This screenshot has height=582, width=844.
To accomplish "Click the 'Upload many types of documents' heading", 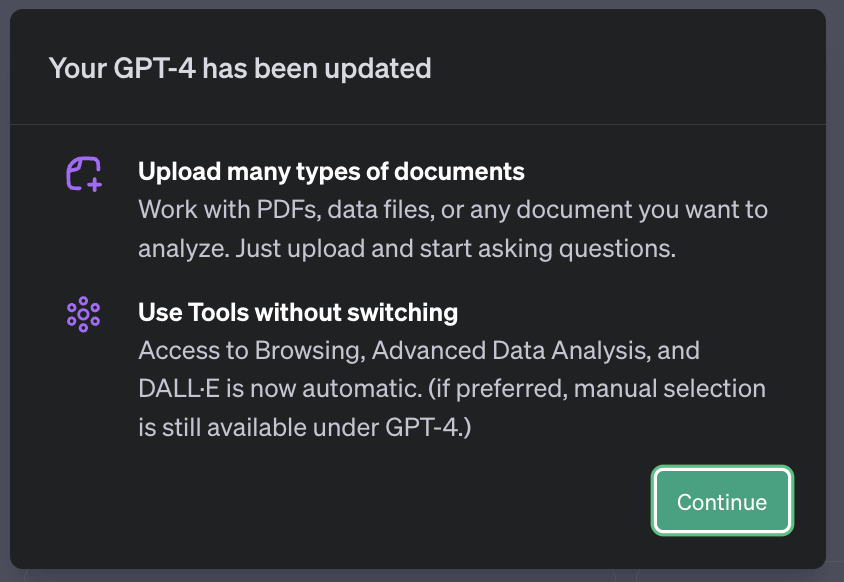I will (331, 171).
